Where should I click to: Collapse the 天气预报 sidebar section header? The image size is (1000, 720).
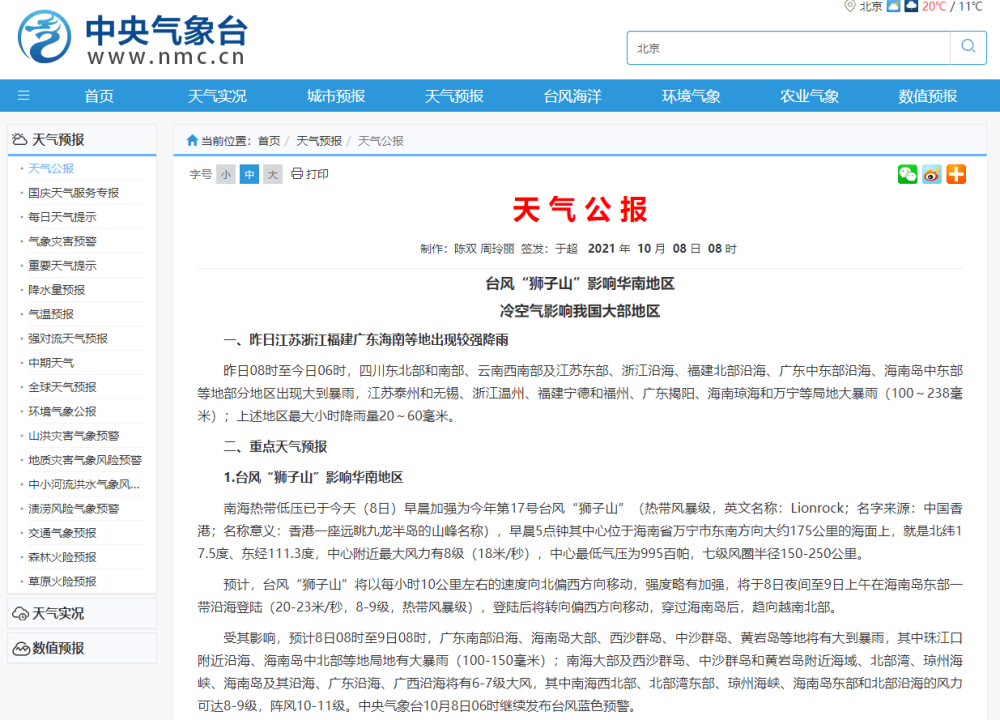[x=81, y=140]
